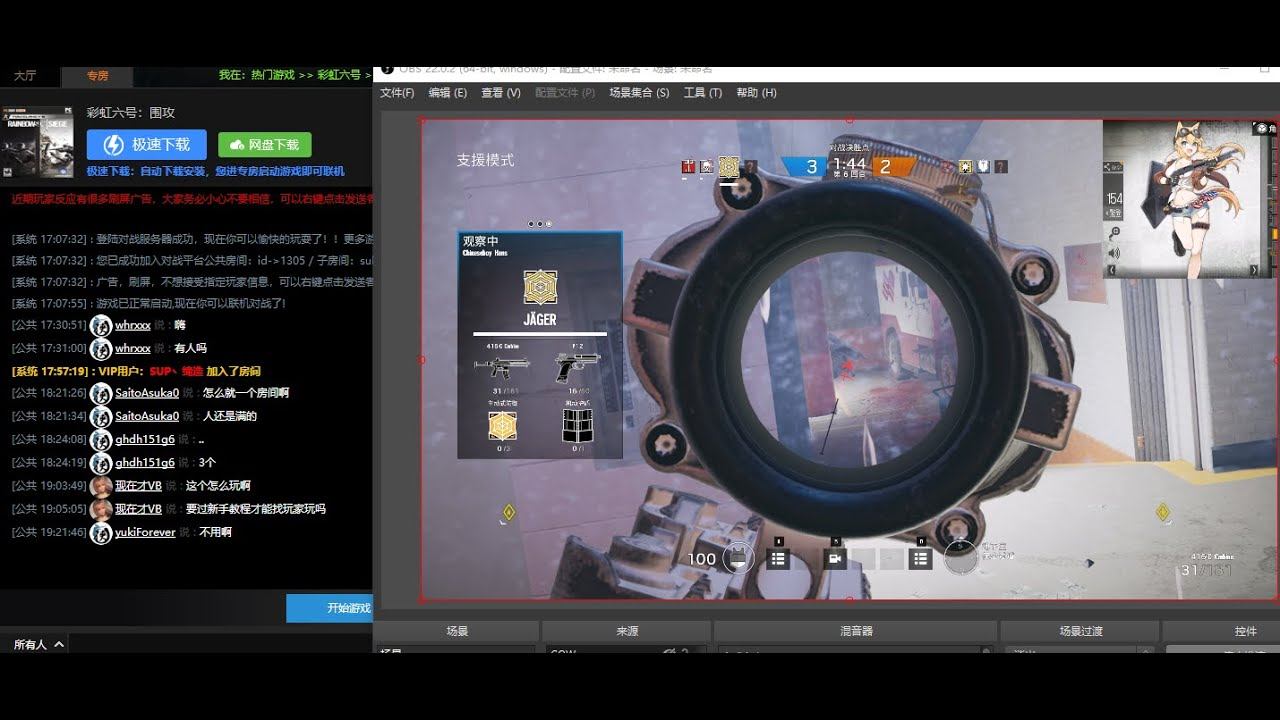This screenshot has height=720, width=1280.
Task: Click ghdh151g6's avatar at 18:24:19
Action: coord(100,463)
